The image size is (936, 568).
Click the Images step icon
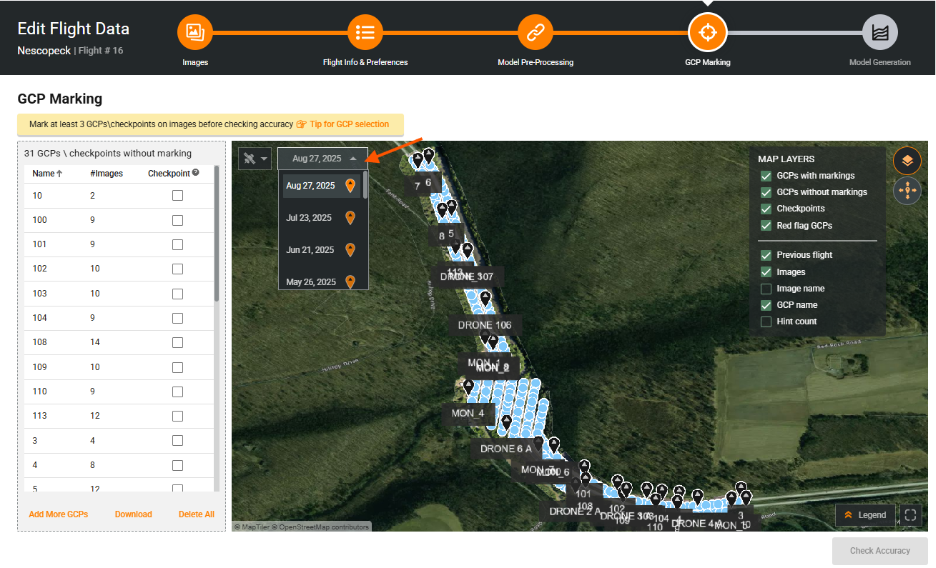pos(195,32)
